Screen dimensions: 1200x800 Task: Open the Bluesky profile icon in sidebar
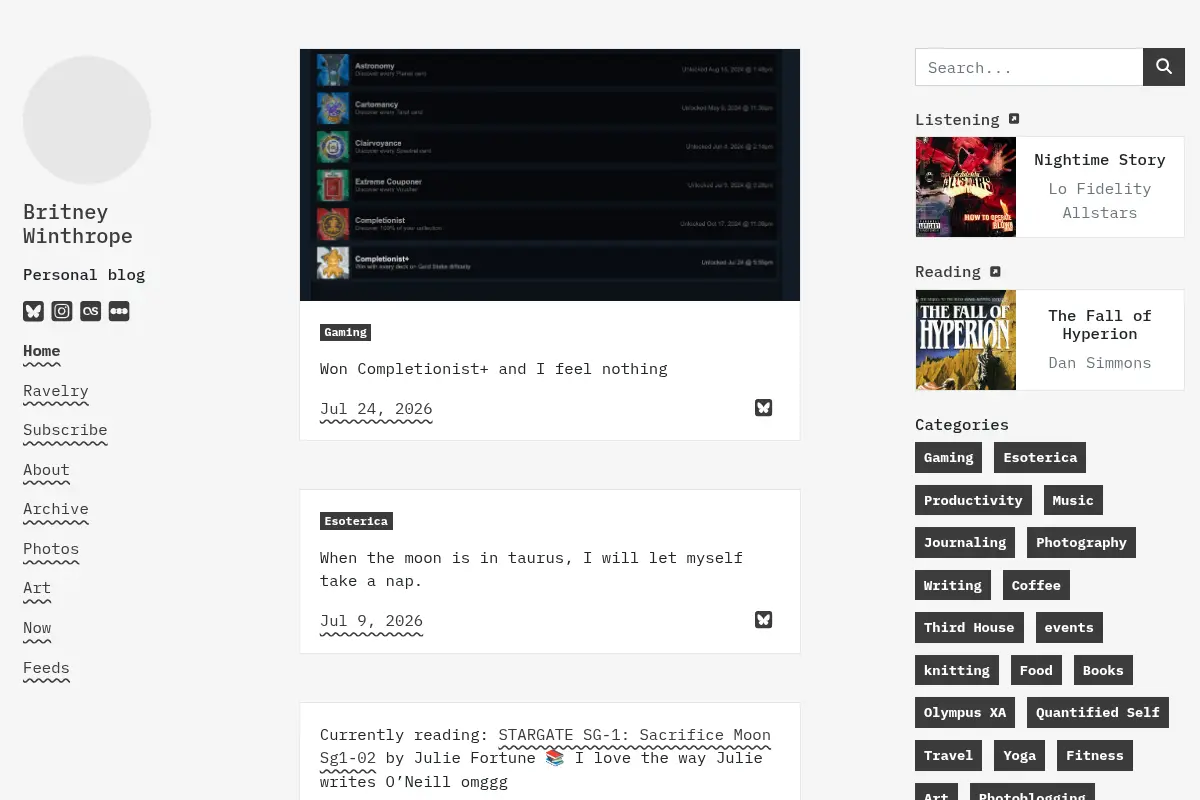tap(33, 311)
